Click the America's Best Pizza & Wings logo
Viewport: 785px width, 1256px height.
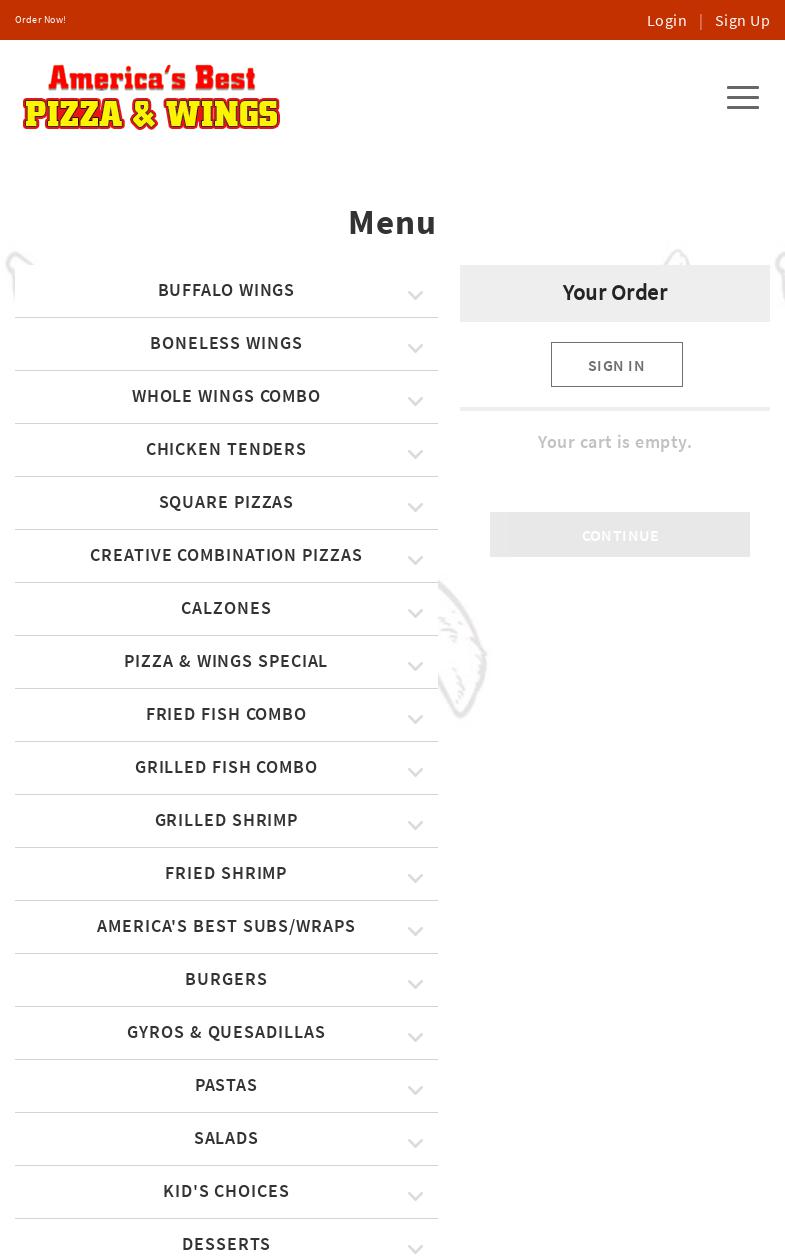pos(151,97)
